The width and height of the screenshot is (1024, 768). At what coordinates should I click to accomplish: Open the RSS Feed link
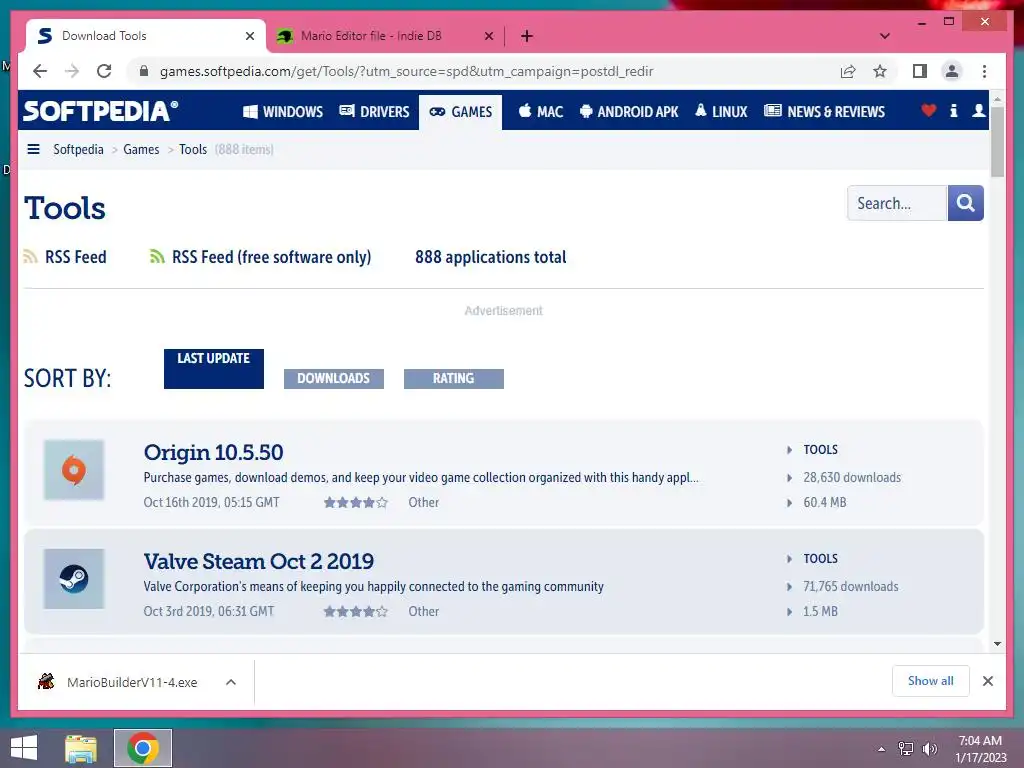click(x=65, y=257)
